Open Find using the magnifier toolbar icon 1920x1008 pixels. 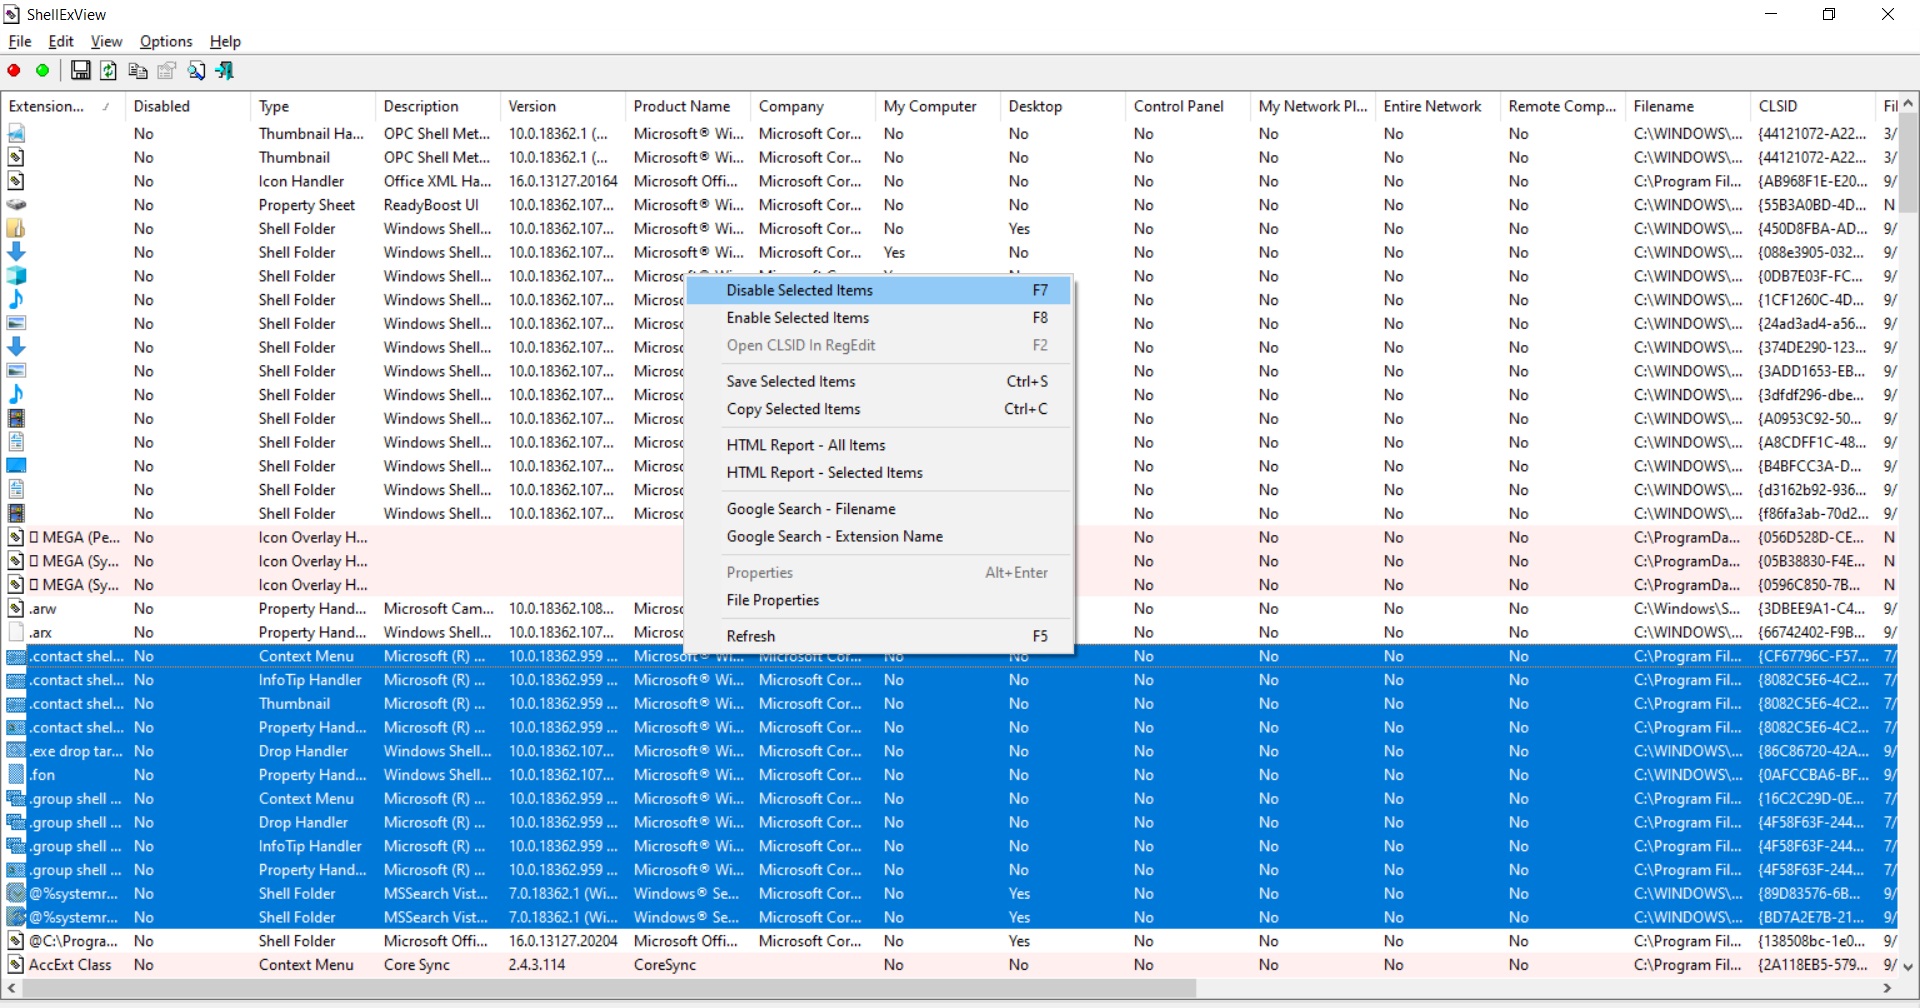click(196, 70)
